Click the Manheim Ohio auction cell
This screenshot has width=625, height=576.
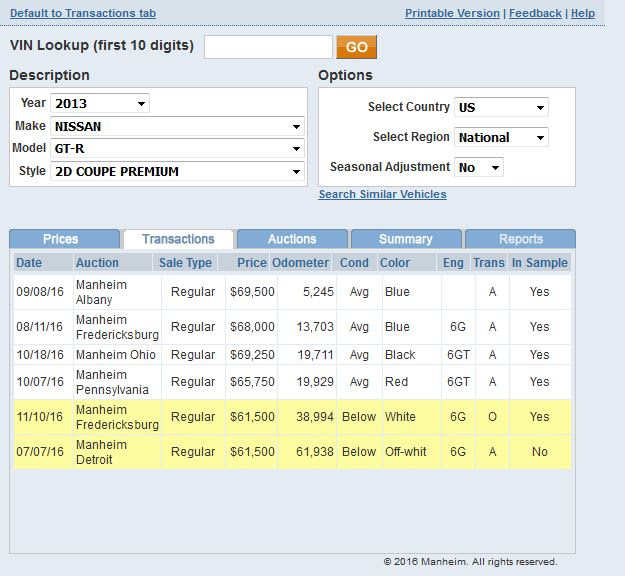[116, 355]
